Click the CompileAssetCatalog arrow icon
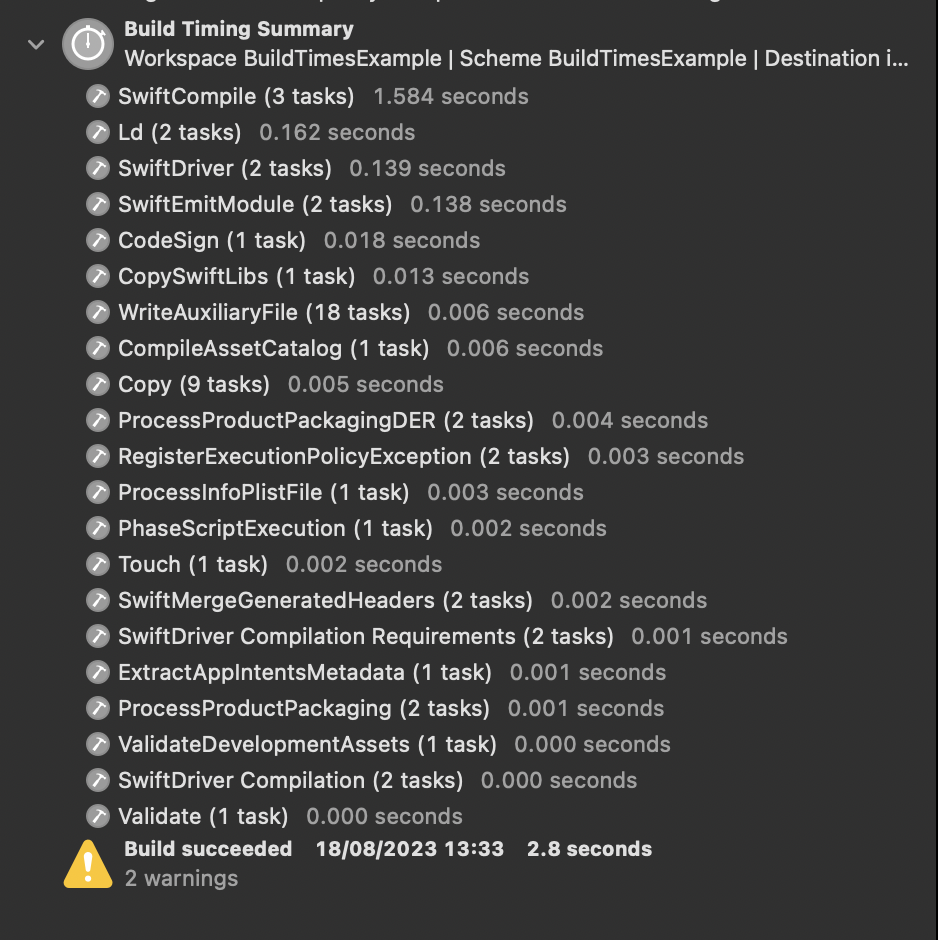The height and width of the screenshot is (940, 938). pos(97,348)
